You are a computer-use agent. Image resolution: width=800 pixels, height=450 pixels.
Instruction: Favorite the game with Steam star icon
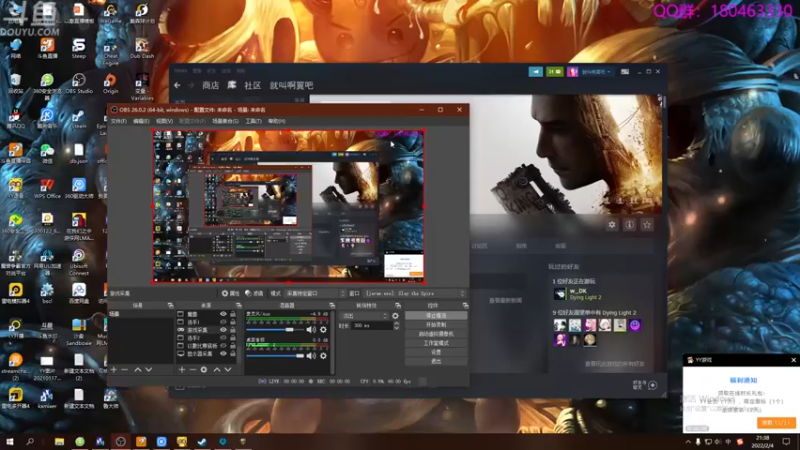pos(647,224)
